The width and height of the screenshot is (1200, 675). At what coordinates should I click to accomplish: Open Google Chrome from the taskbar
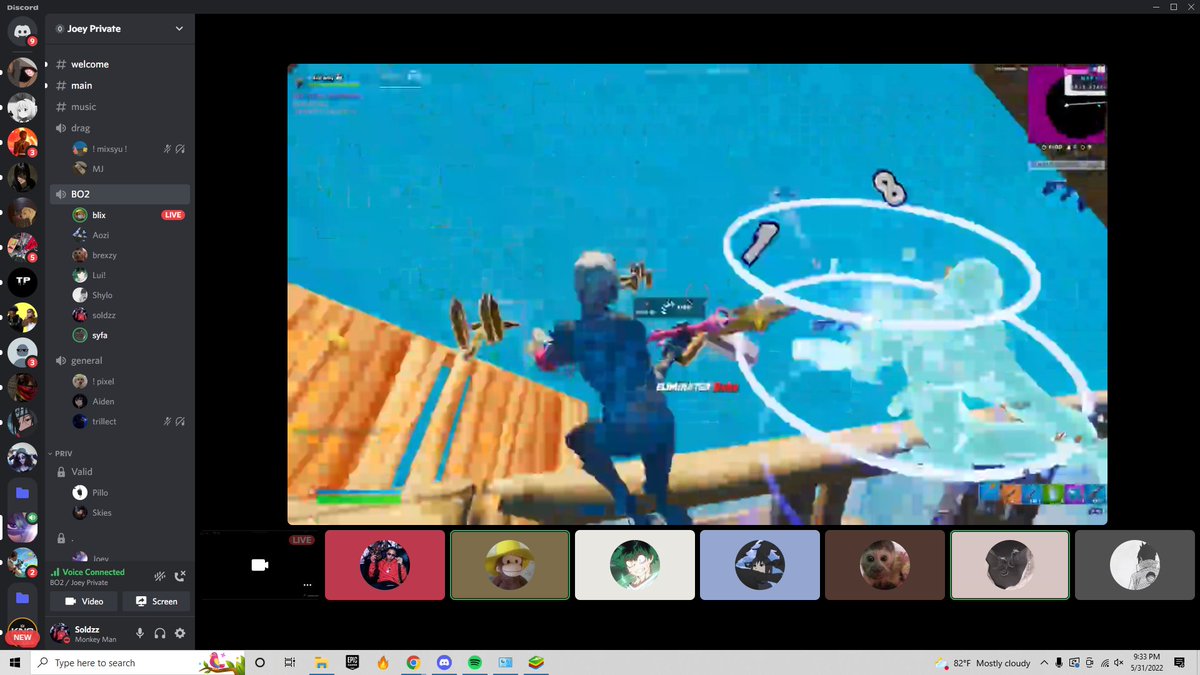413,662
